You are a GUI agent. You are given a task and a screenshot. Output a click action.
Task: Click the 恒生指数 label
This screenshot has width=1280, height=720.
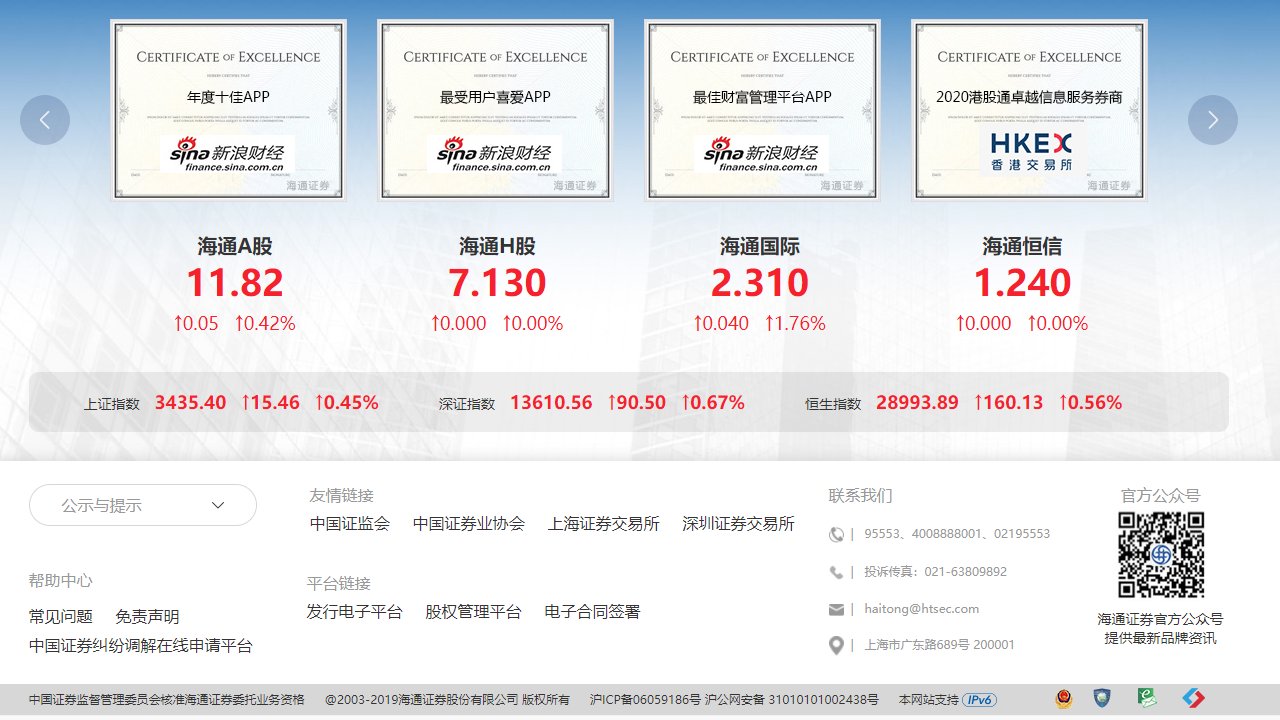click(833, 404)
